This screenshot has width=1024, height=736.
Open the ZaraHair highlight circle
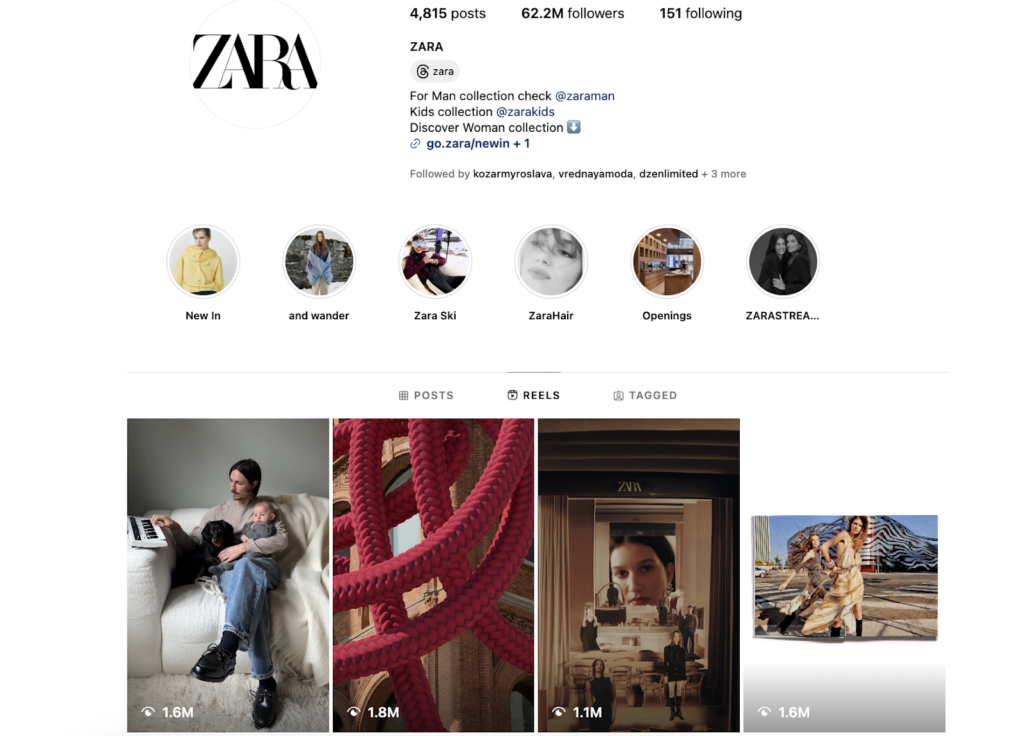click(551, 261)
